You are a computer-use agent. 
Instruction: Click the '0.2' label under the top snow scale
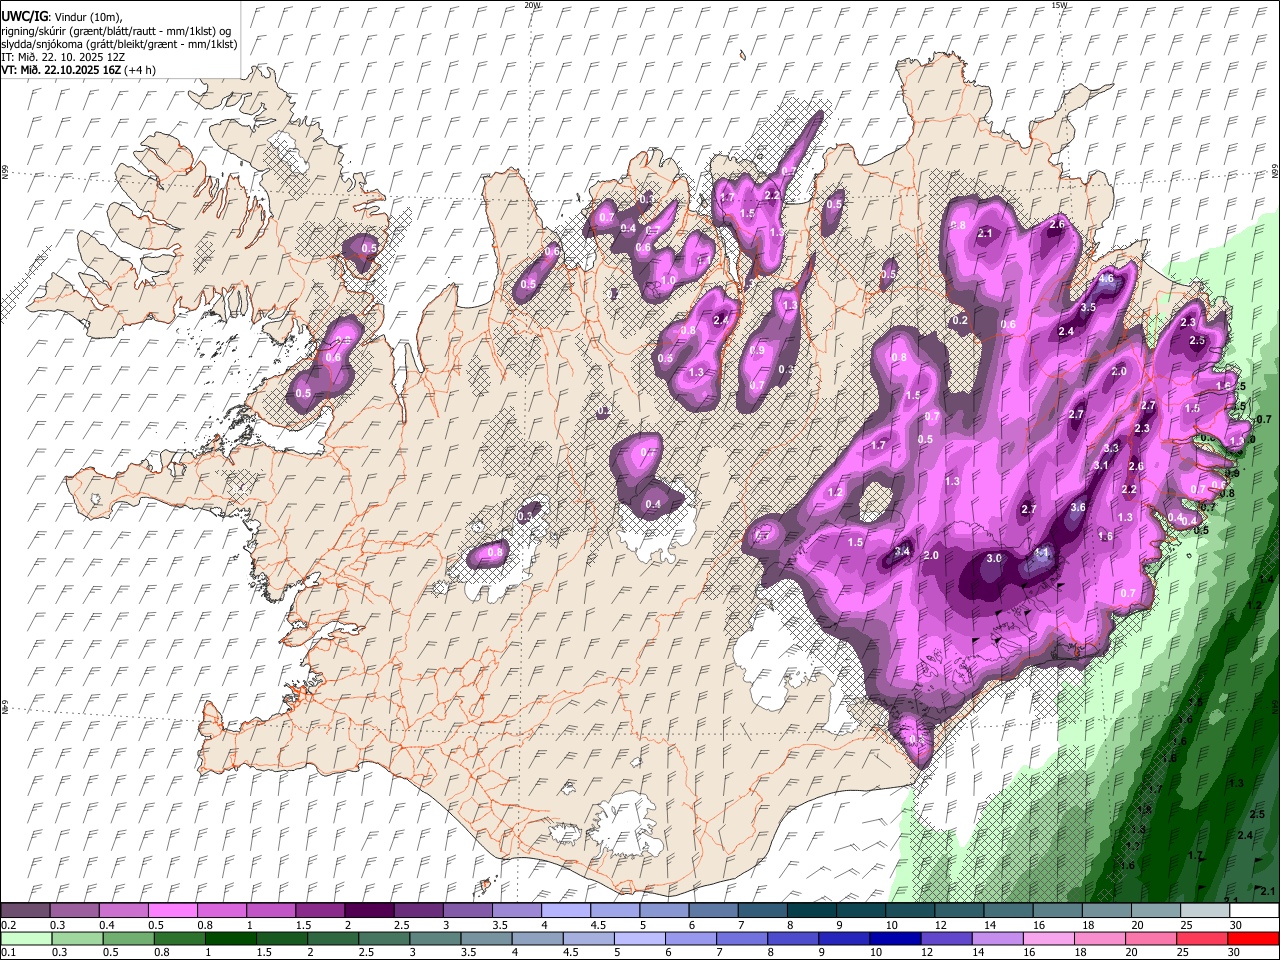coord(8,925)
